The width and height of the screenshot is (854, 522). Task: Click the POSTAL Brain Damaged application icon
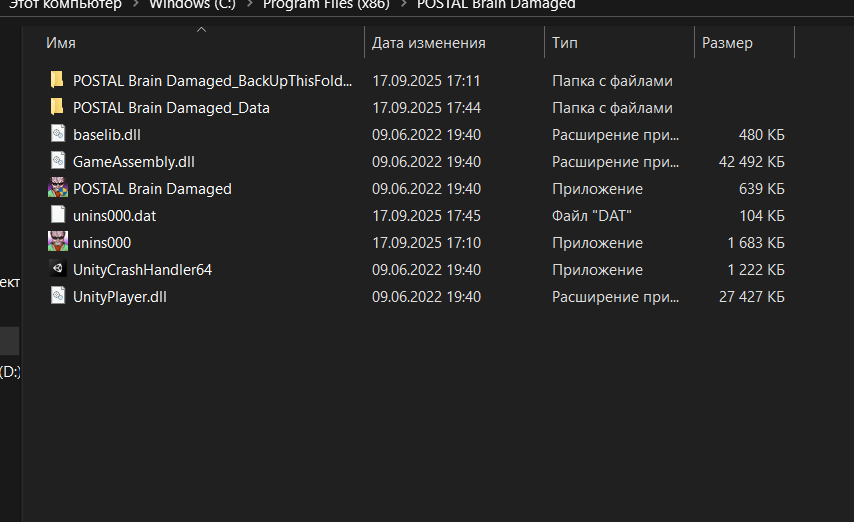coord(57,188)
